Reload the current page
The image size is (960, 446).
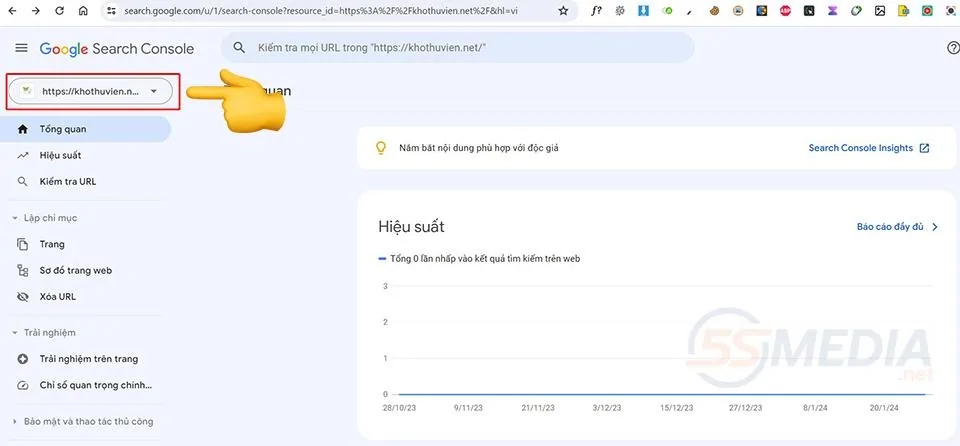click(x=59, y=11)
